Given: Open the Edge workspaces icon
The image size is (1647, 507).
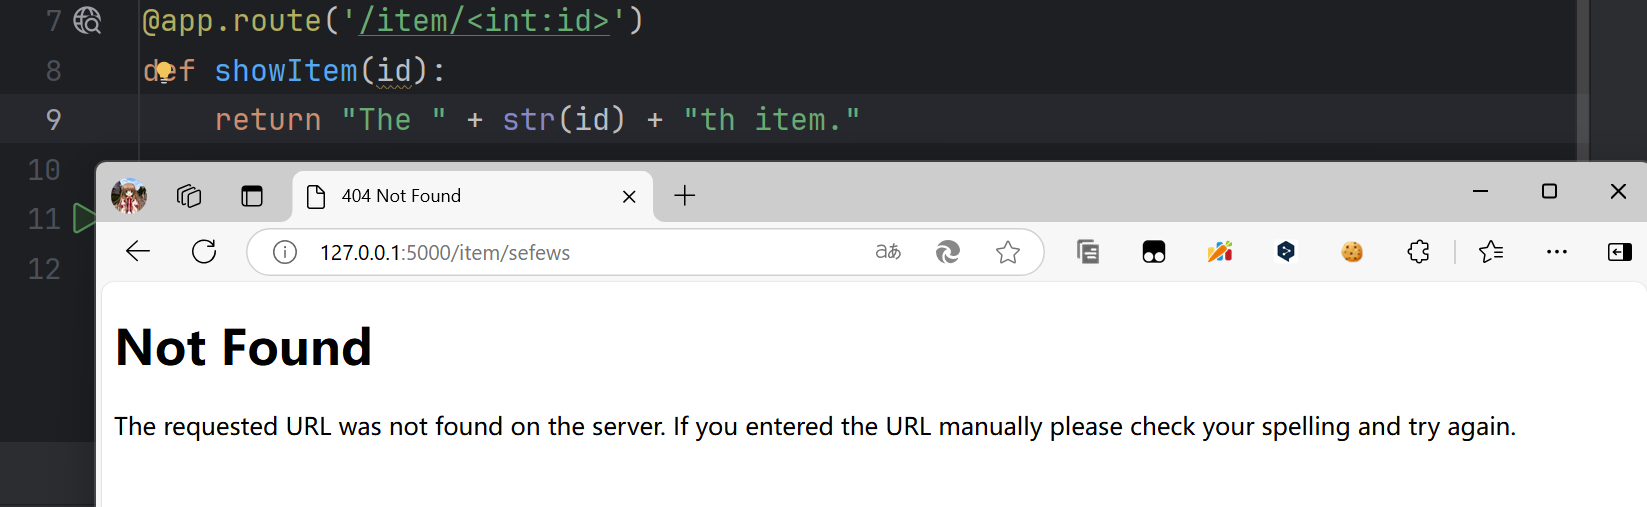Looking at the screenshot, I should click(x=189, y=196).
